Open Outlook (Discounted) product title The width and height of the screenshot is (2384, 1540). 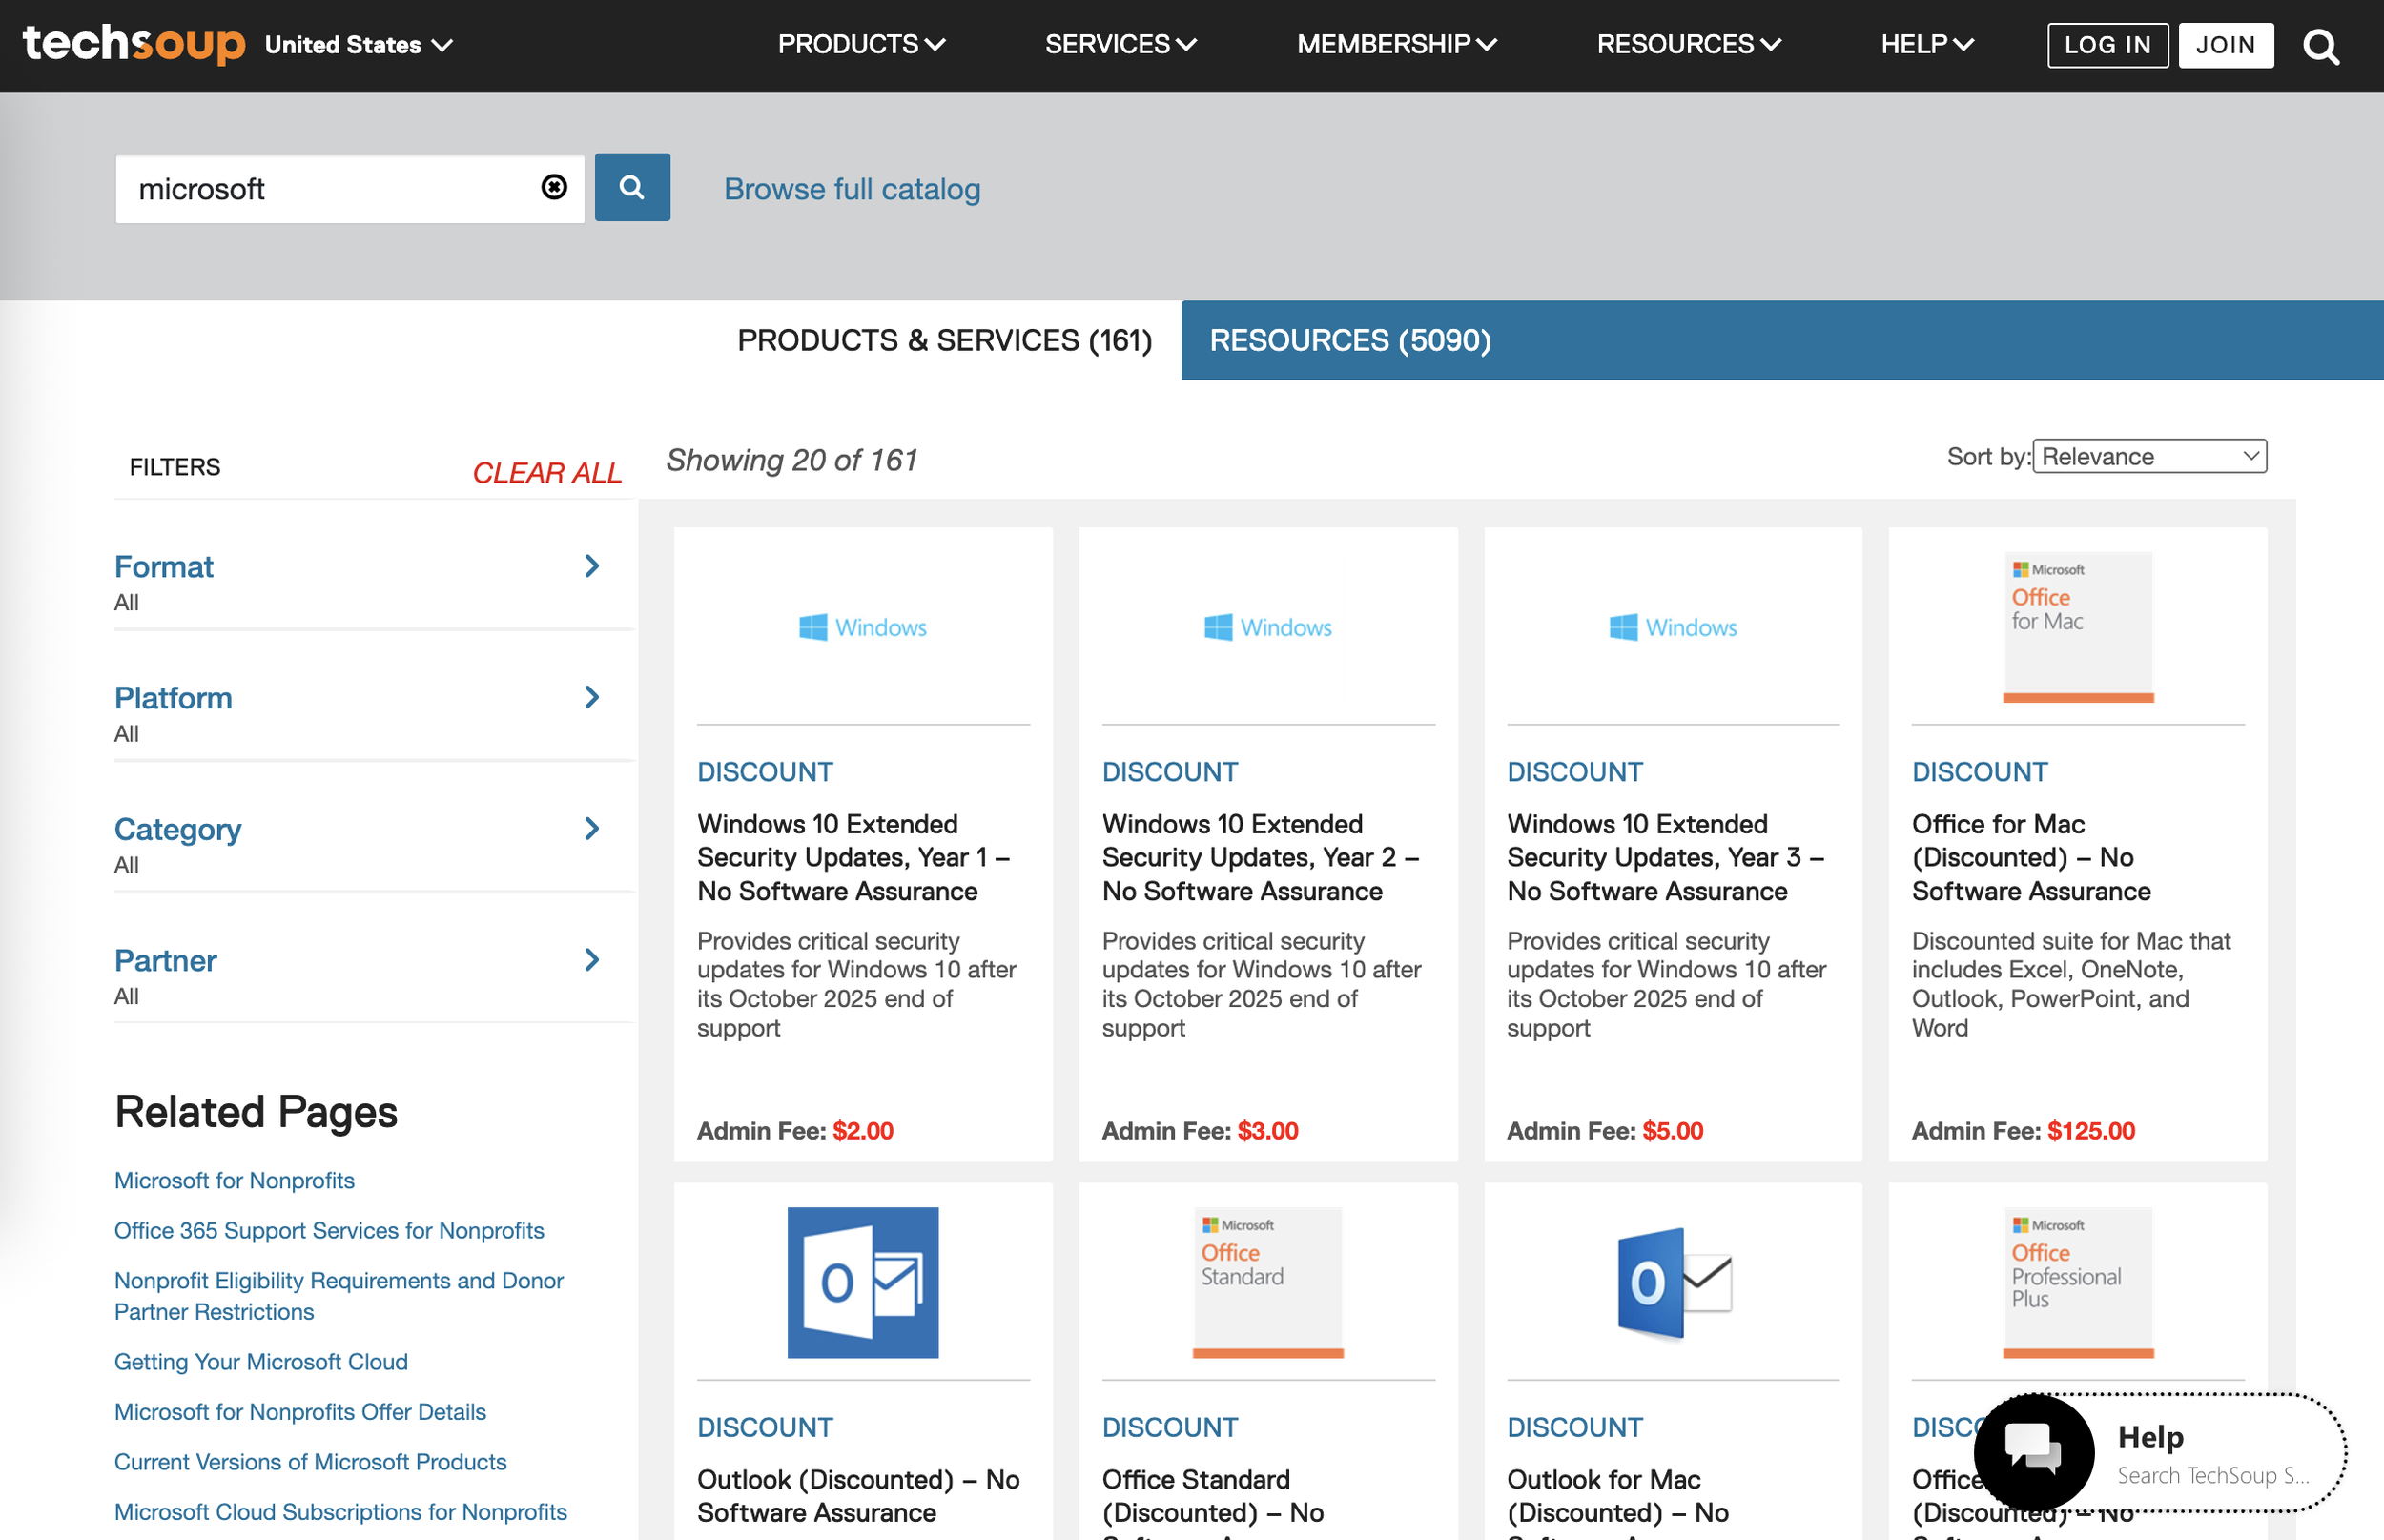point(858,1496)
